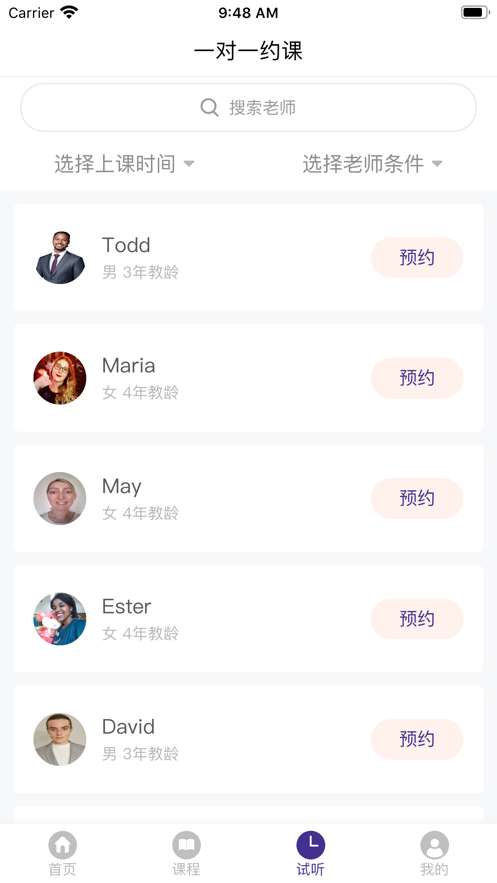Open Ester's avatar picture
Image resolution: width=497 pixels, height=883 pixels.
[x=60, y=618]
